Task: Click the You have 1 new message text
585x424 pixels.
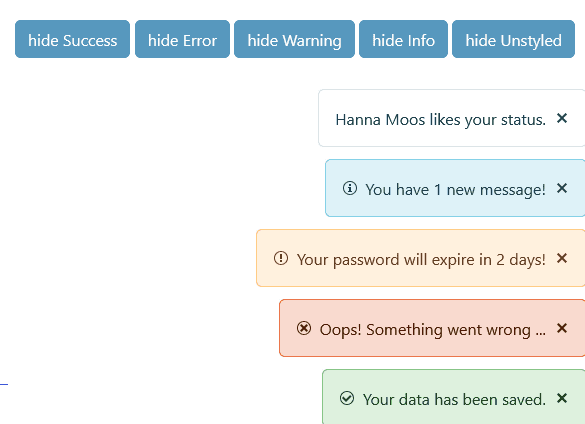Action: 456,190
